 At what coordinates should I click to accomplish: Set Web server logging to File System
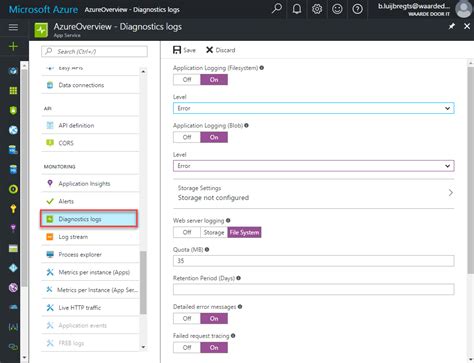(x=244, y=232)
